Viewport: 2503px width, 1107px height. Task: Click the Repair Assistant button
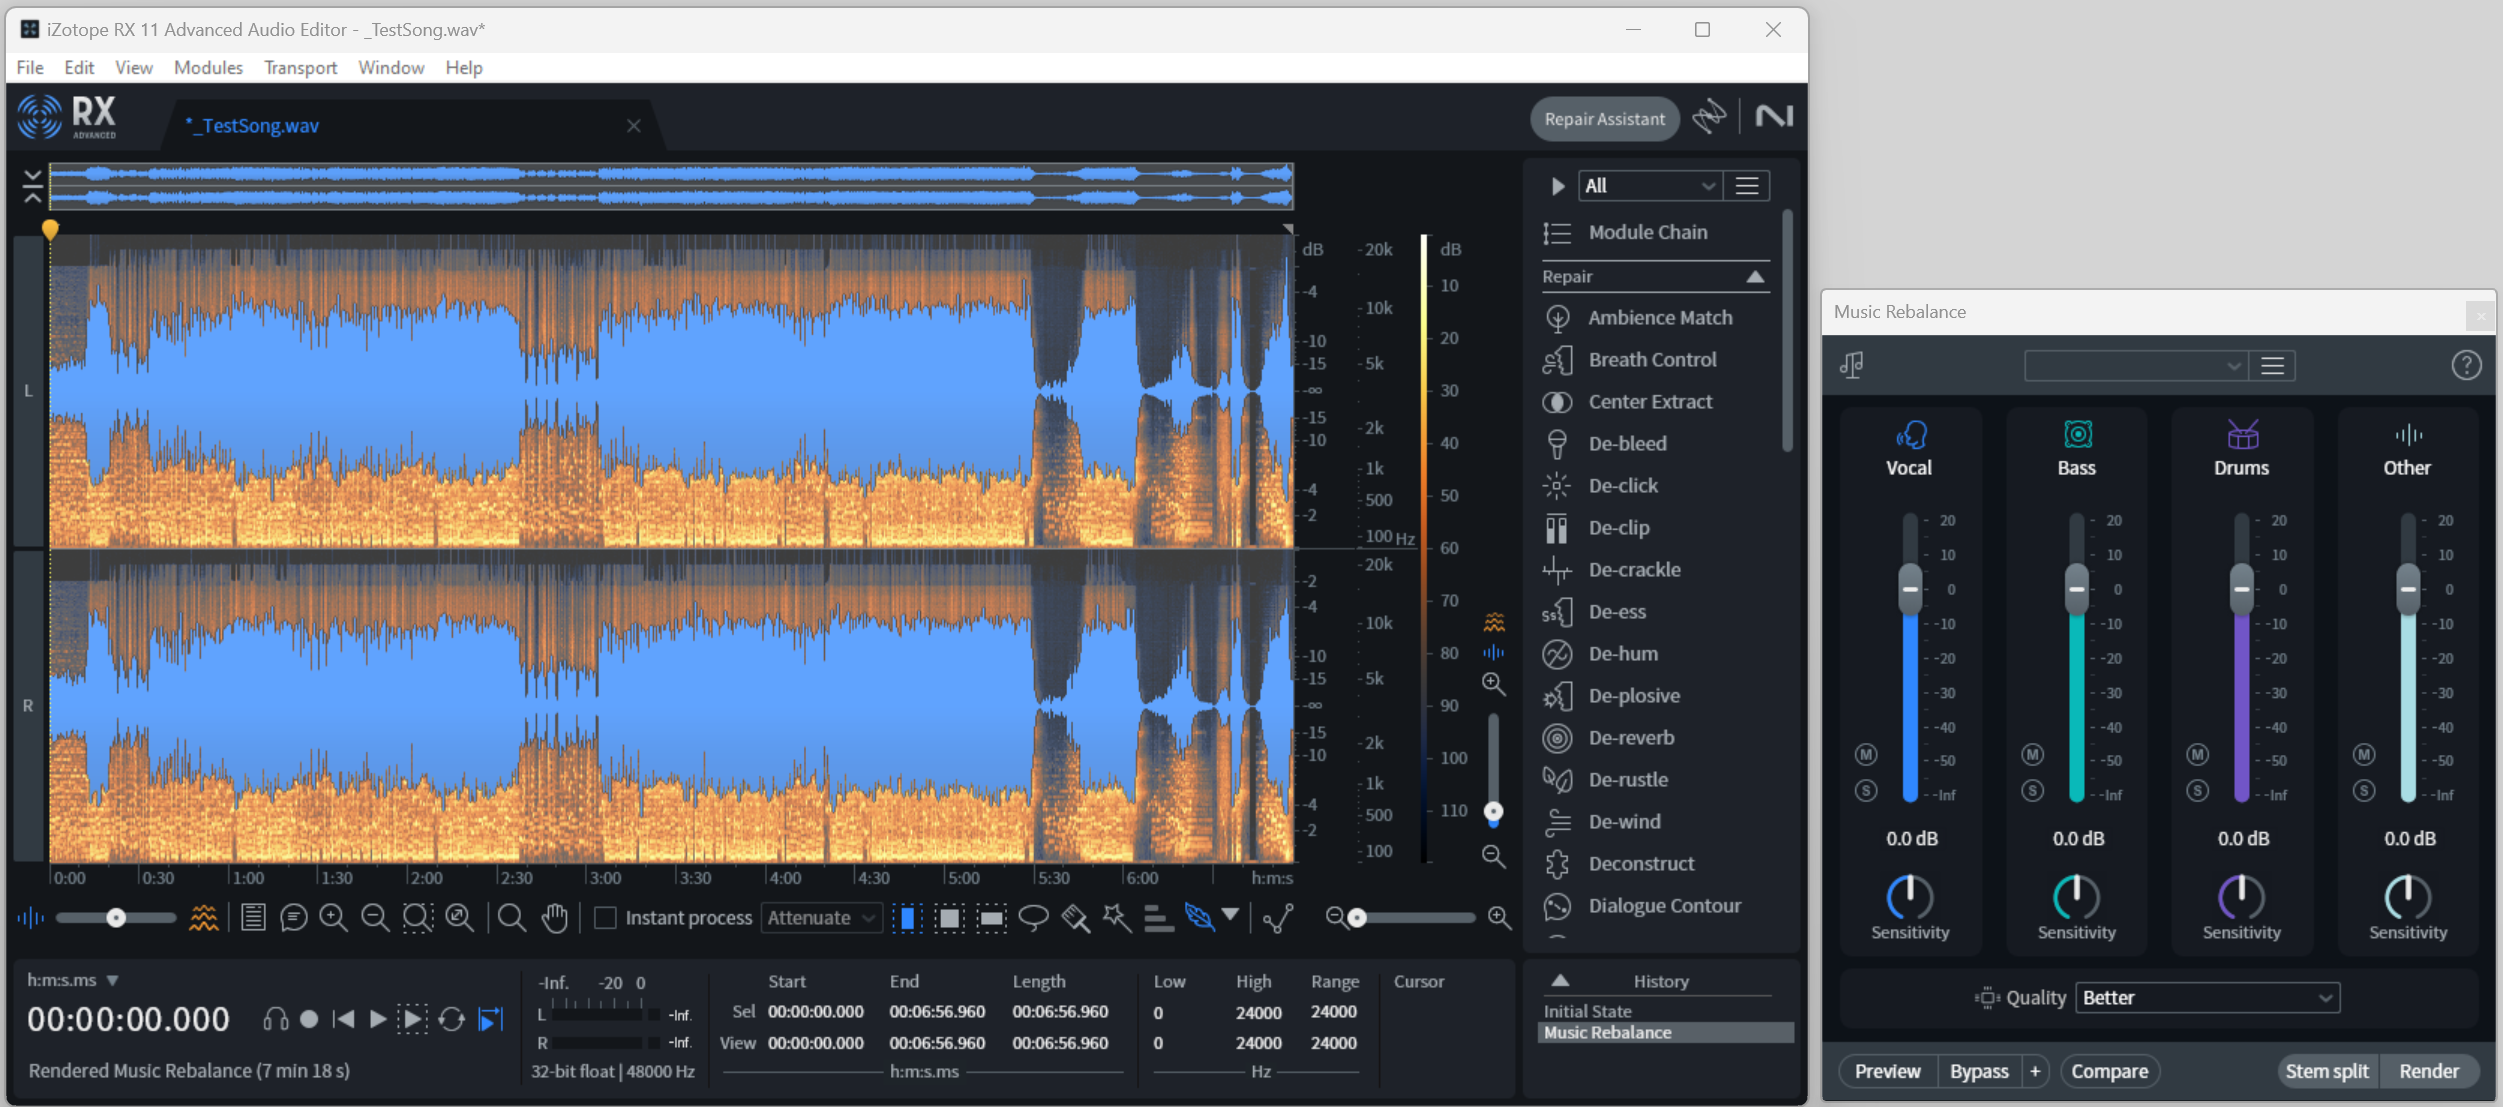coord(1604,119)
